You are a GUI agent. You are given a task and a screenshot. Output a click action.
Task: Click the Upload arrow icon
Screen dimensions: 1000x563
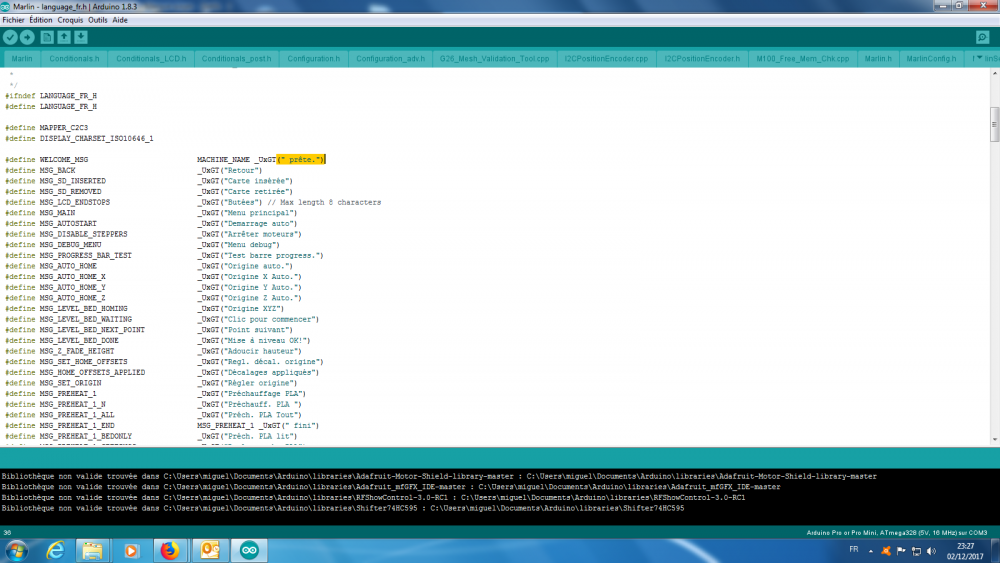tap(27, 38)
